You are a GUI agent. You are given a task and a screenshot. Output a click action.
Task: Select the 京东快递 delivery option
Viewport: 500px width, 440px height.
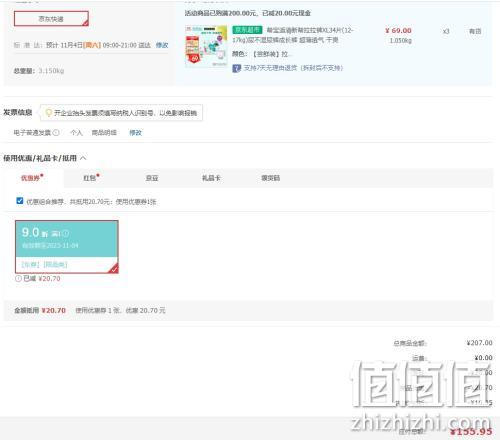(51, 19)
